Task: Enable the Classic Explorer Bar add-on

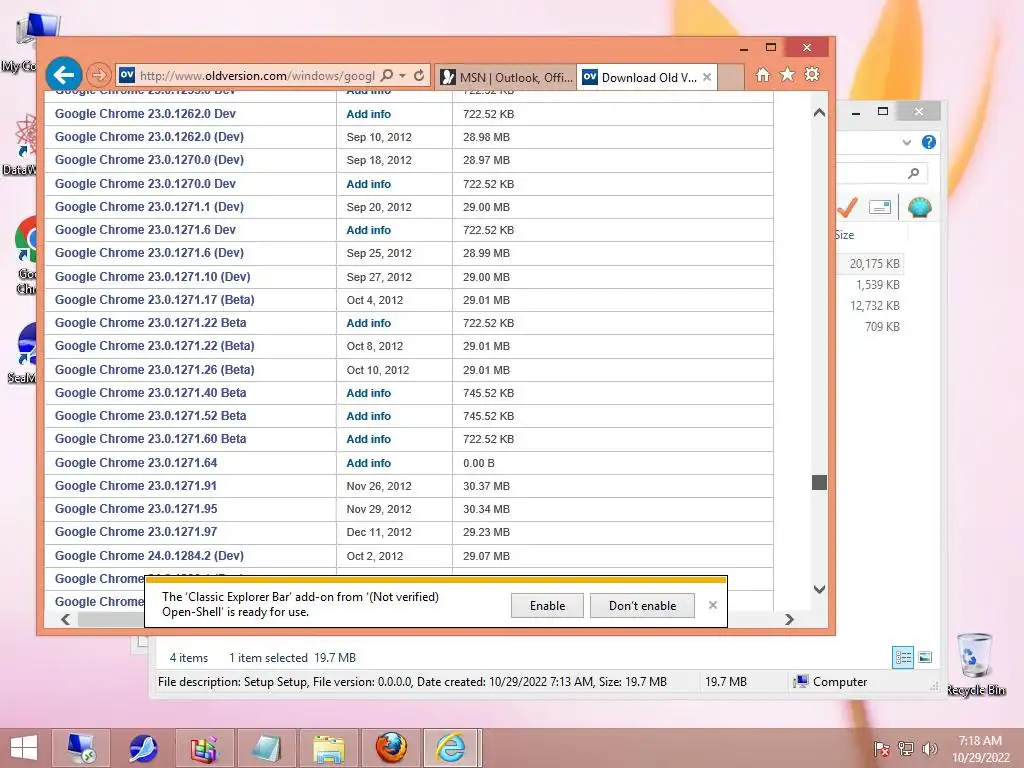Action: tap(547, 605)
